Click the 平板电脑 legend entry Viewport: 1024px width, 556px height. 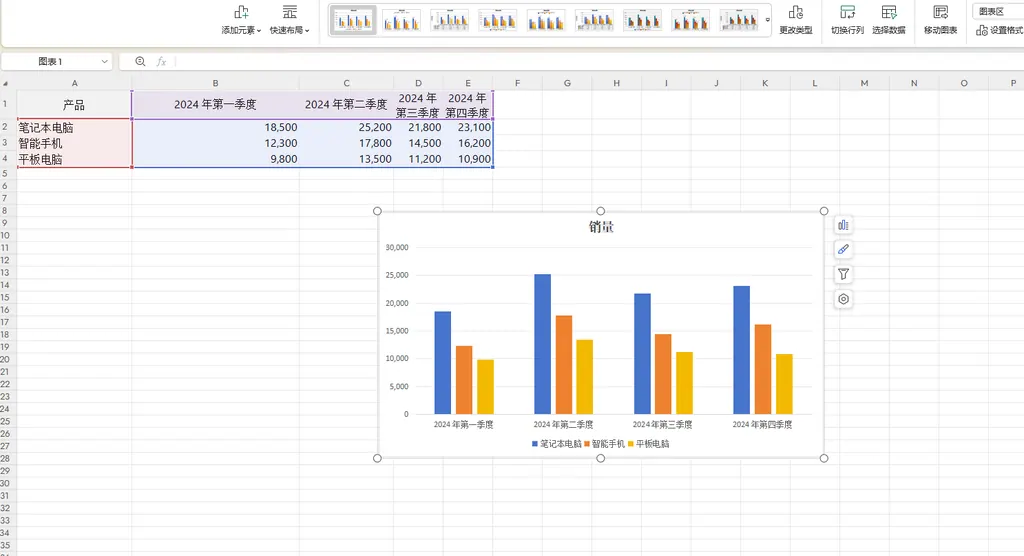click(648, 444)
